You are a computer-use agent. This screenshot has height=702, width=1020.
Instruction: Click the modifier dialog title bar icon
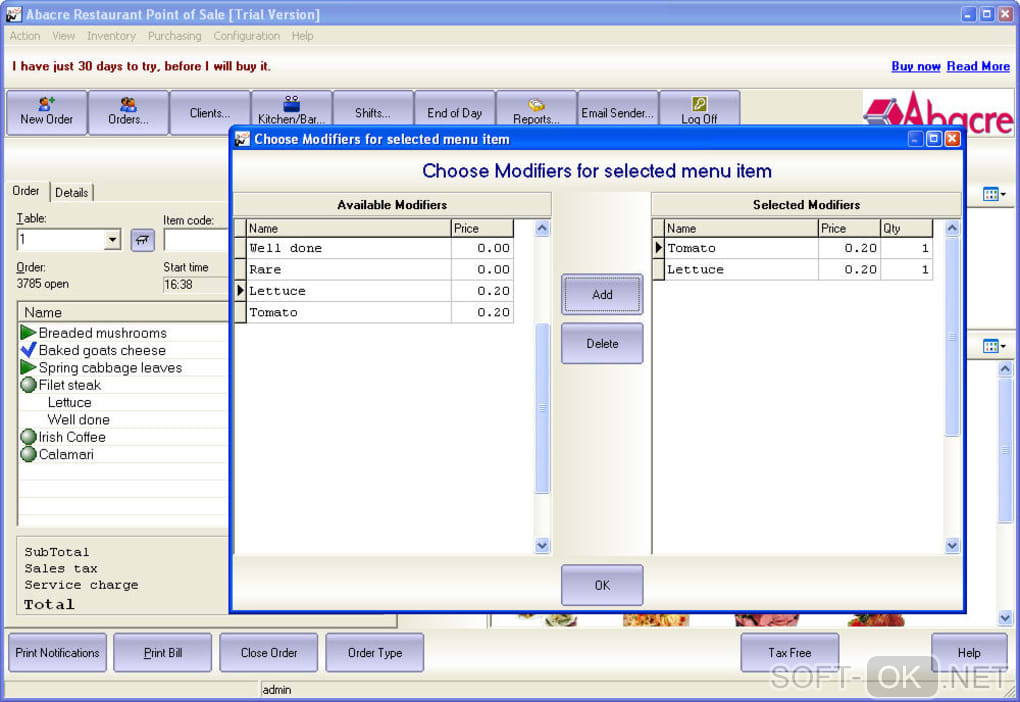coord(243,139)
